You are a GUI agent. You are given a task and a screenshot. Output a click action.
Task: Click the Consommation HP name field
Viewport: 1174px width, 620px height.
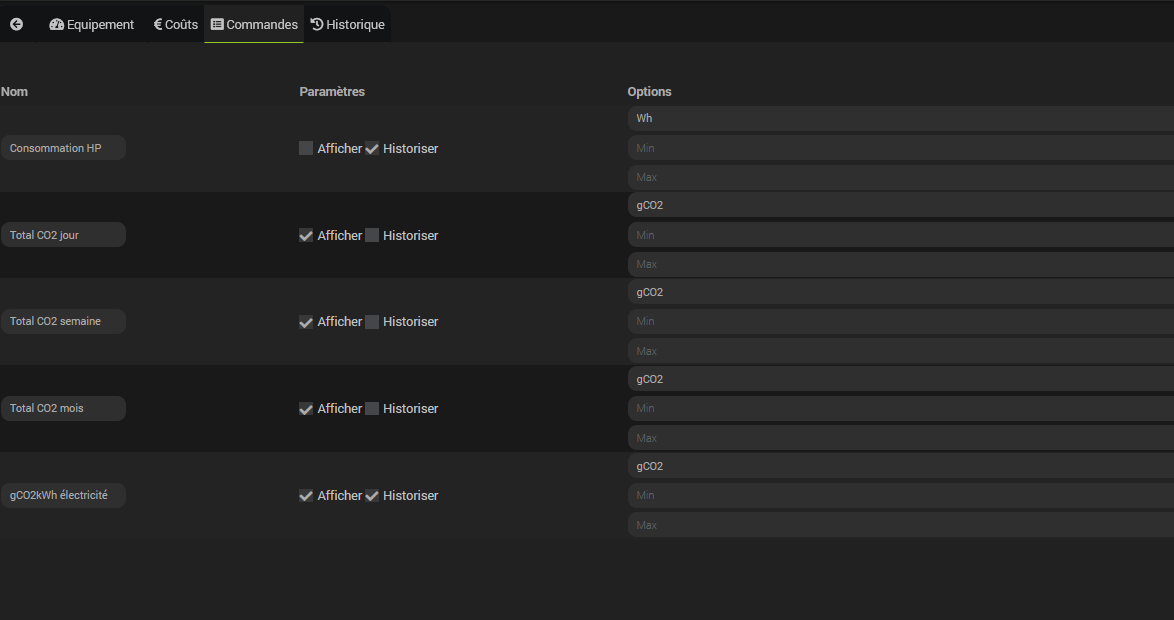[63, 148]
